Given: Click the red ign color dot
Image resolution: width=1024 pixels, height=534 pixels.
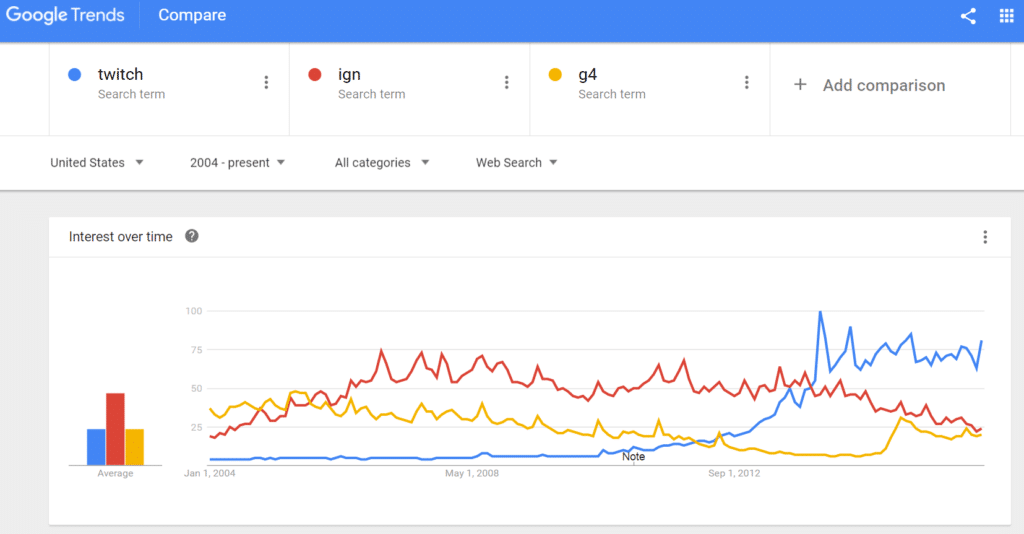Looking at the screenshot, I should coord(315,75).
